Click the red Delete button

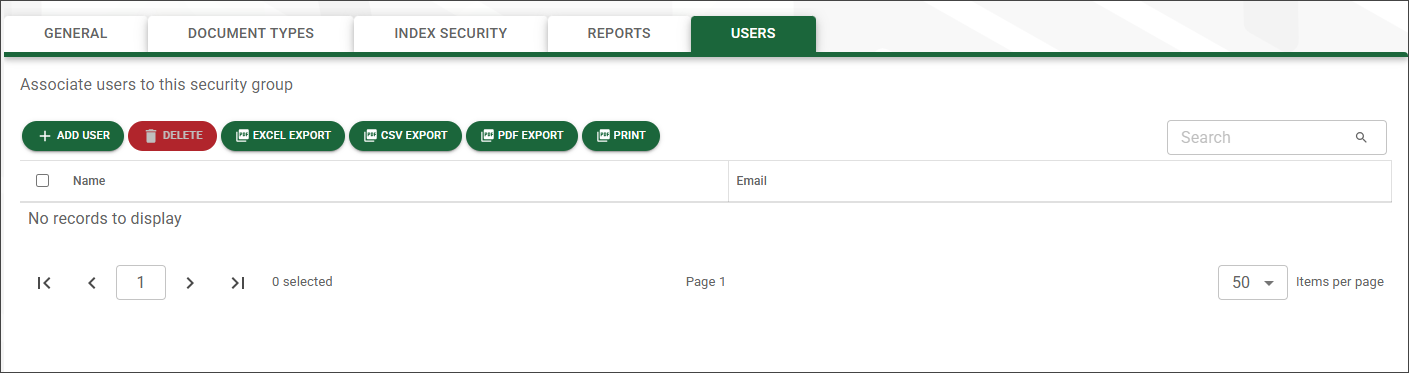coord(172,136)
